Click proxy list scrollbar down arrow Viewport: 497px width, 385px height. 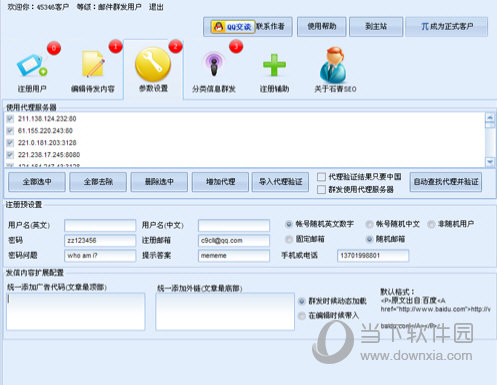pos(490,162)
